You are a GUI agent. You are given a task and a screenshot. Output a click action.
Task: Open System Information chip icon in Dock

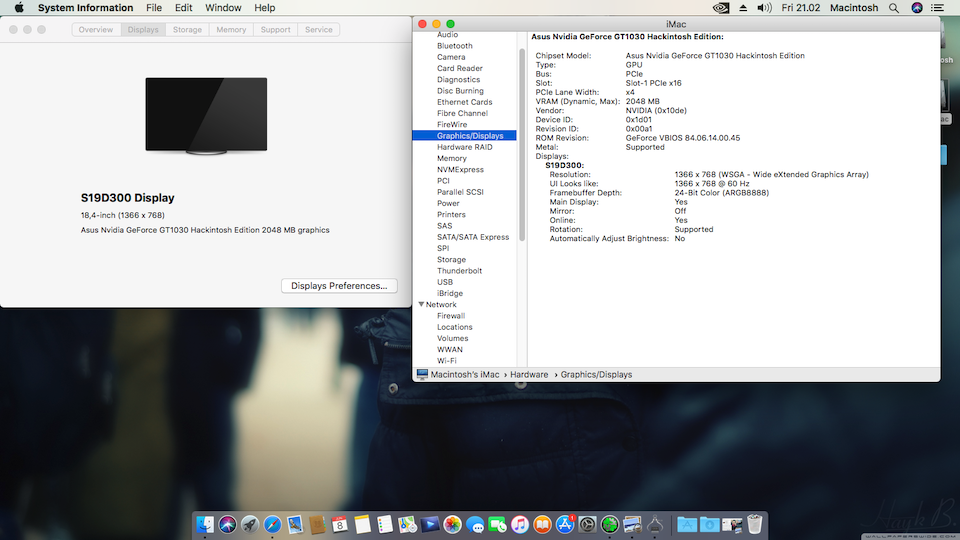point(655,525)
